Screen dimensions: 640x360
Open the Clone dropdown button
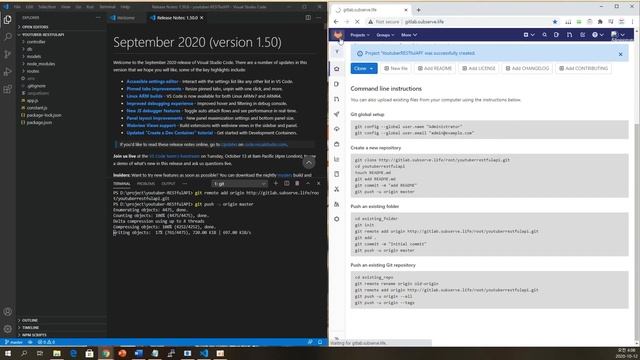coord(364,69)
